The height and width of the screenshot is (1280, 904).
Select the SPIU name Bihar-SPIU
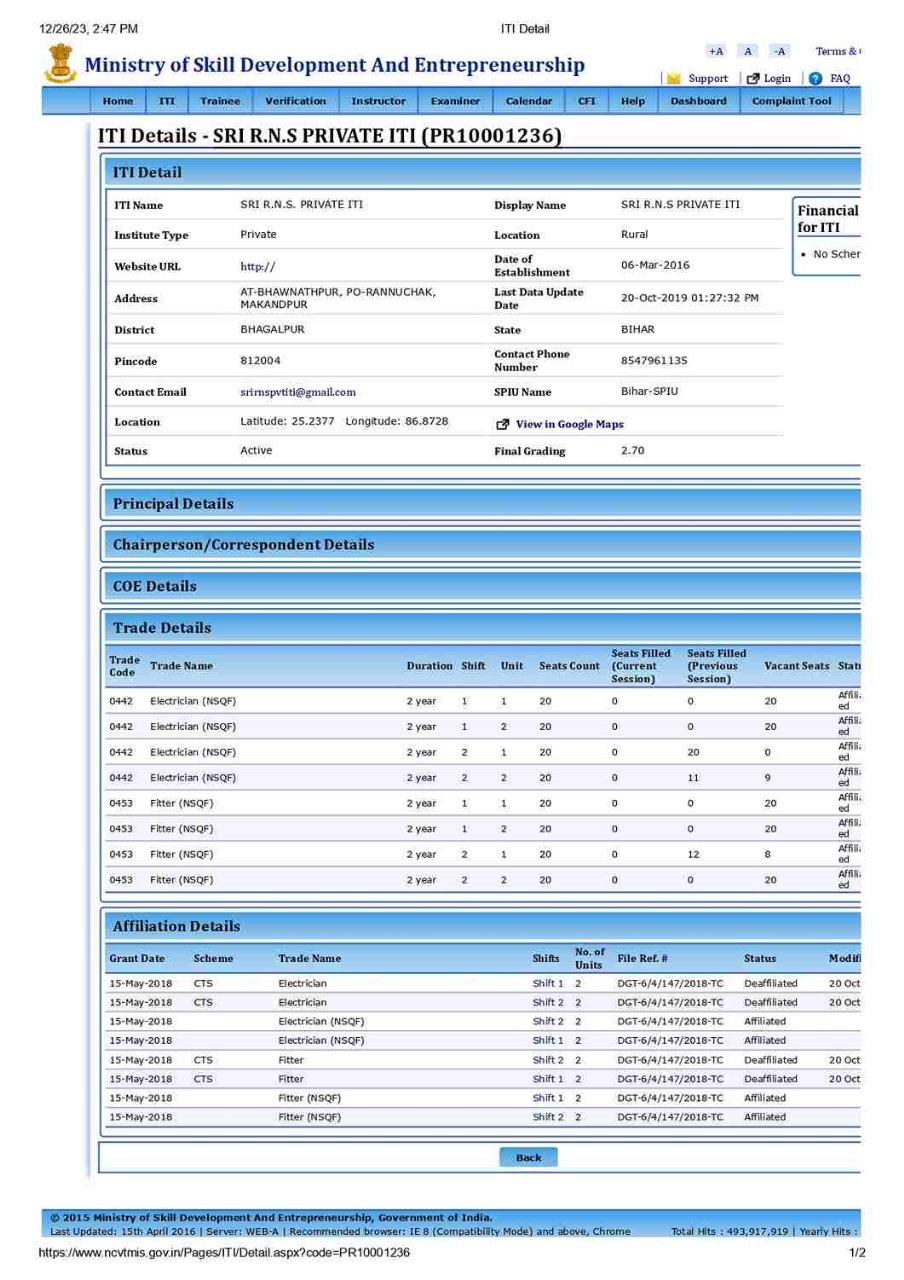click(x=649, y=391)
